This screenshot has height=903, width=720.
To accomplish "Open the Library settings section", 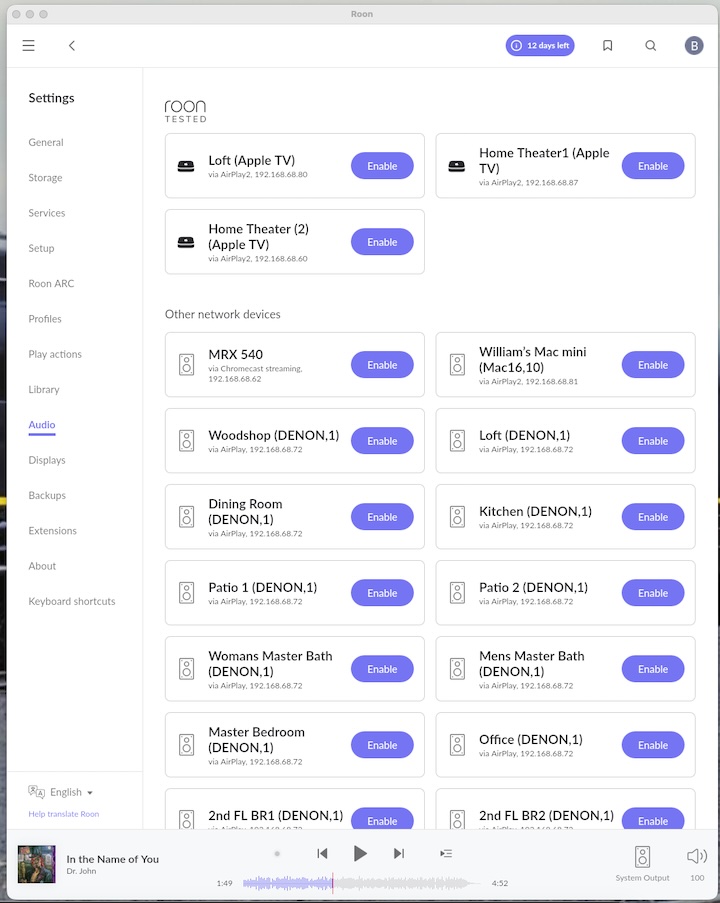I will tap(44, 390).
